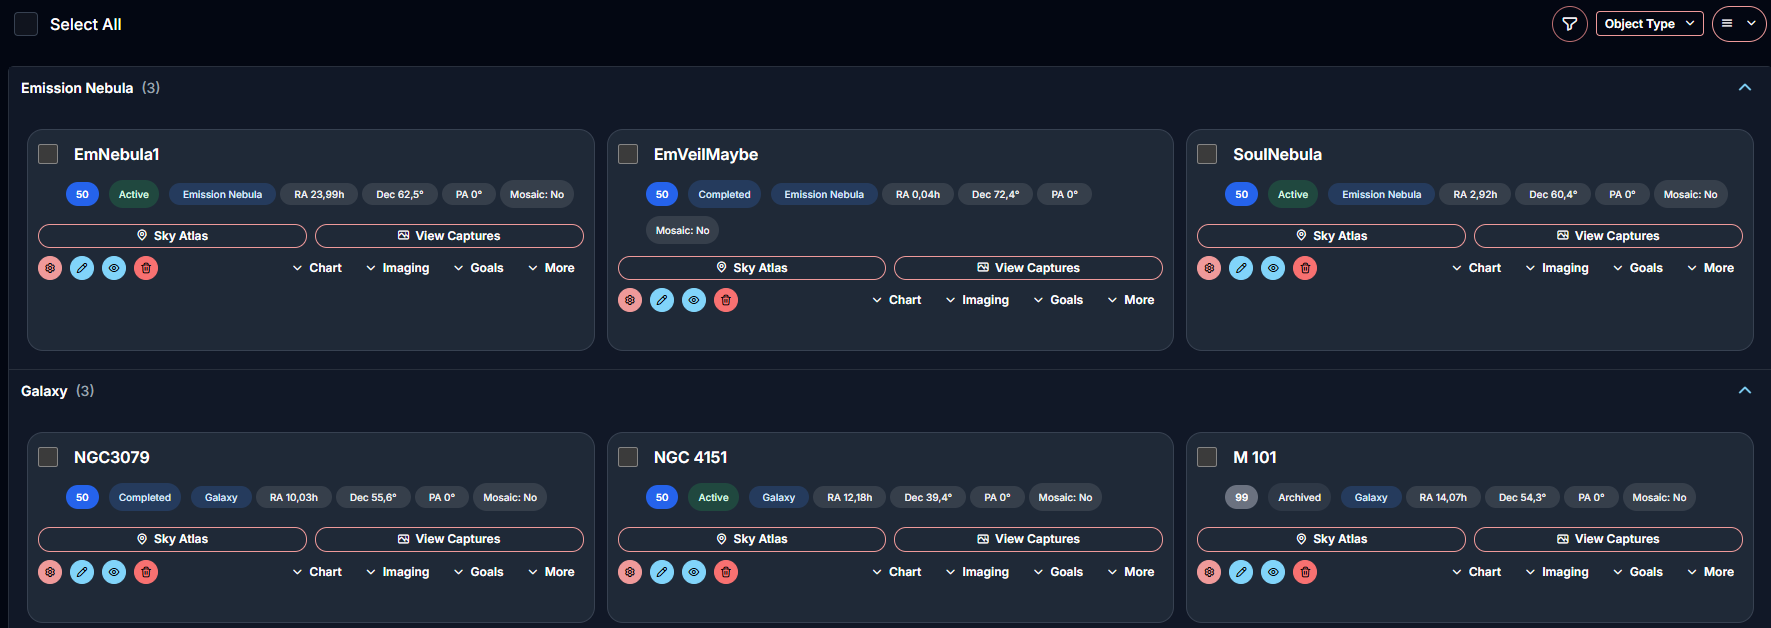Click the red settings icon on M 101
The height and width of the screenshot is (628, 1771).
pyautogui.click(x=1209, y=572)
